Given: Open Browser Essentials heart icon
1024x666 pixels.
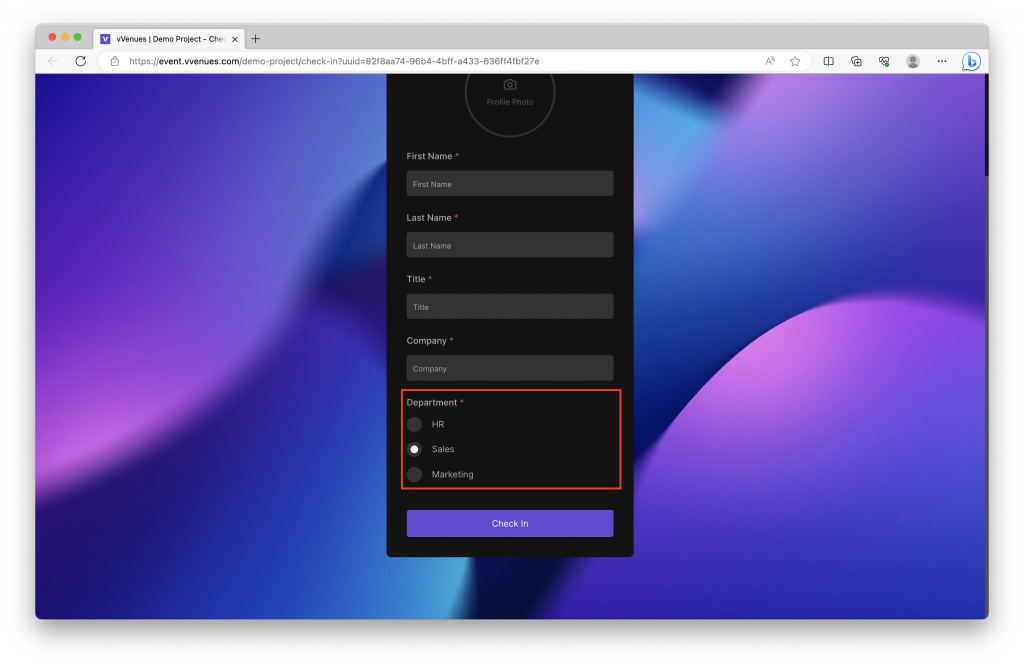Looking at the screenshot, I should 884,61.
